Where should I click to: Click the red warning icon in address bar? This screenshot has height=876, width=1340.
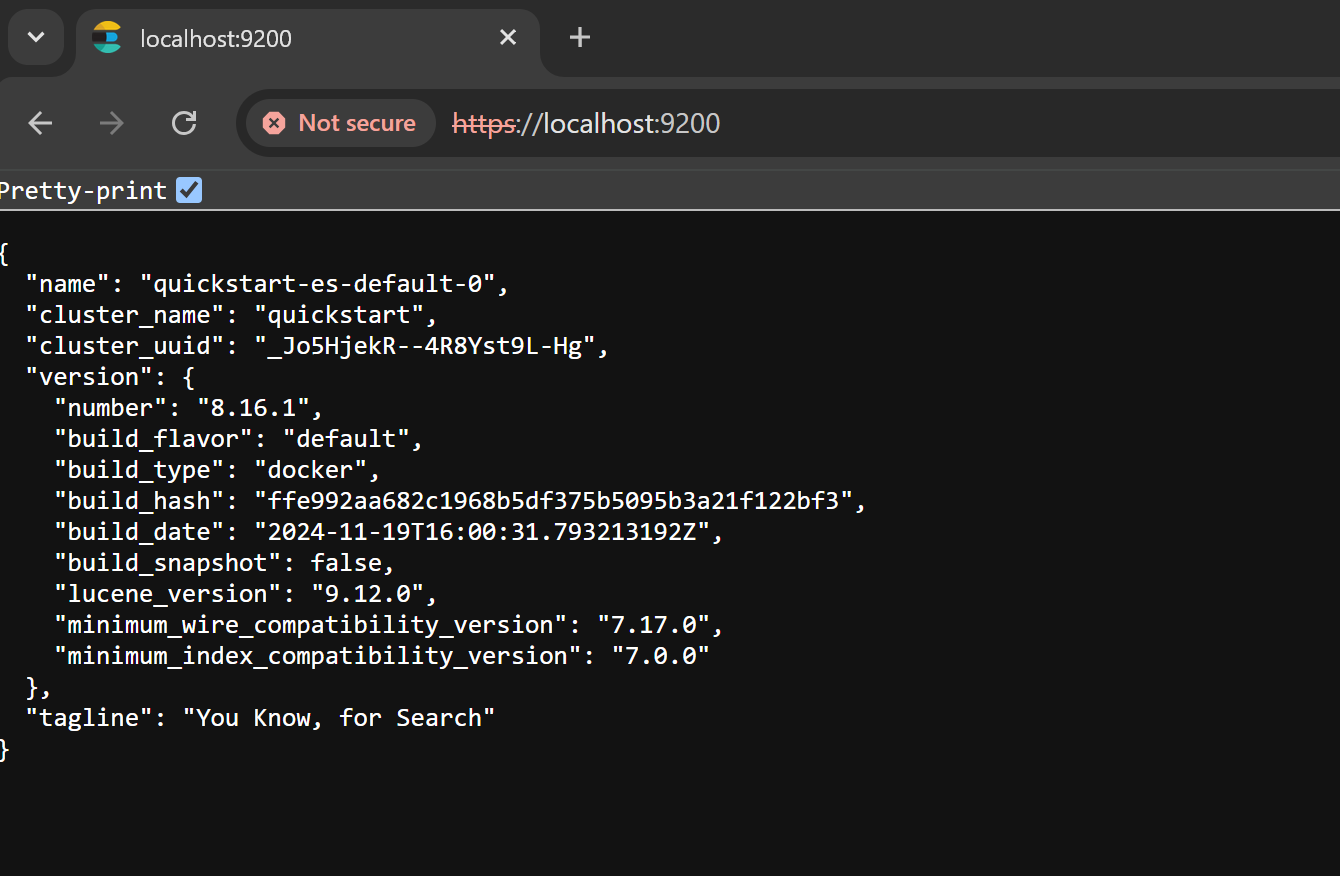point(273,123)
